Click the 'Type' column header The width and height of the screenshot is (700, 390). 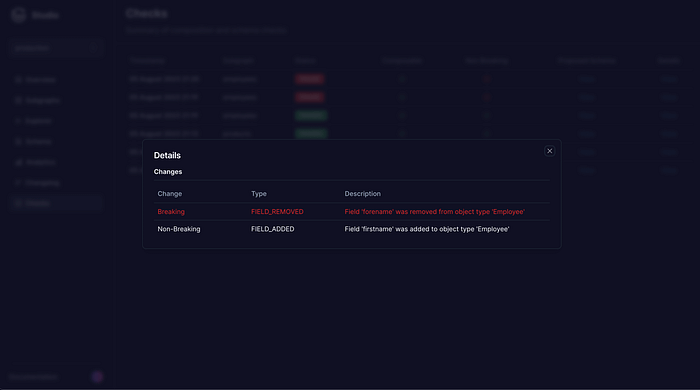[259, 194]
